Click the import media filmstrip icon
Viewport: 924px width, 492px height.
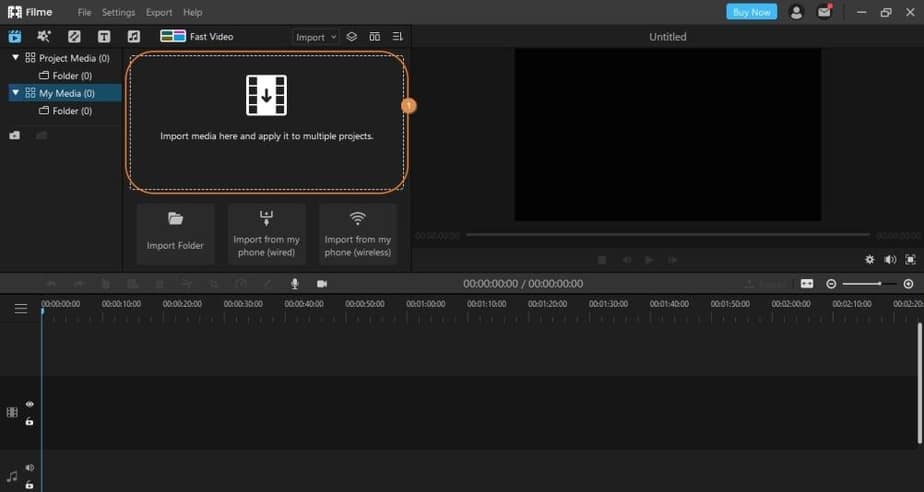coord(266,95)
